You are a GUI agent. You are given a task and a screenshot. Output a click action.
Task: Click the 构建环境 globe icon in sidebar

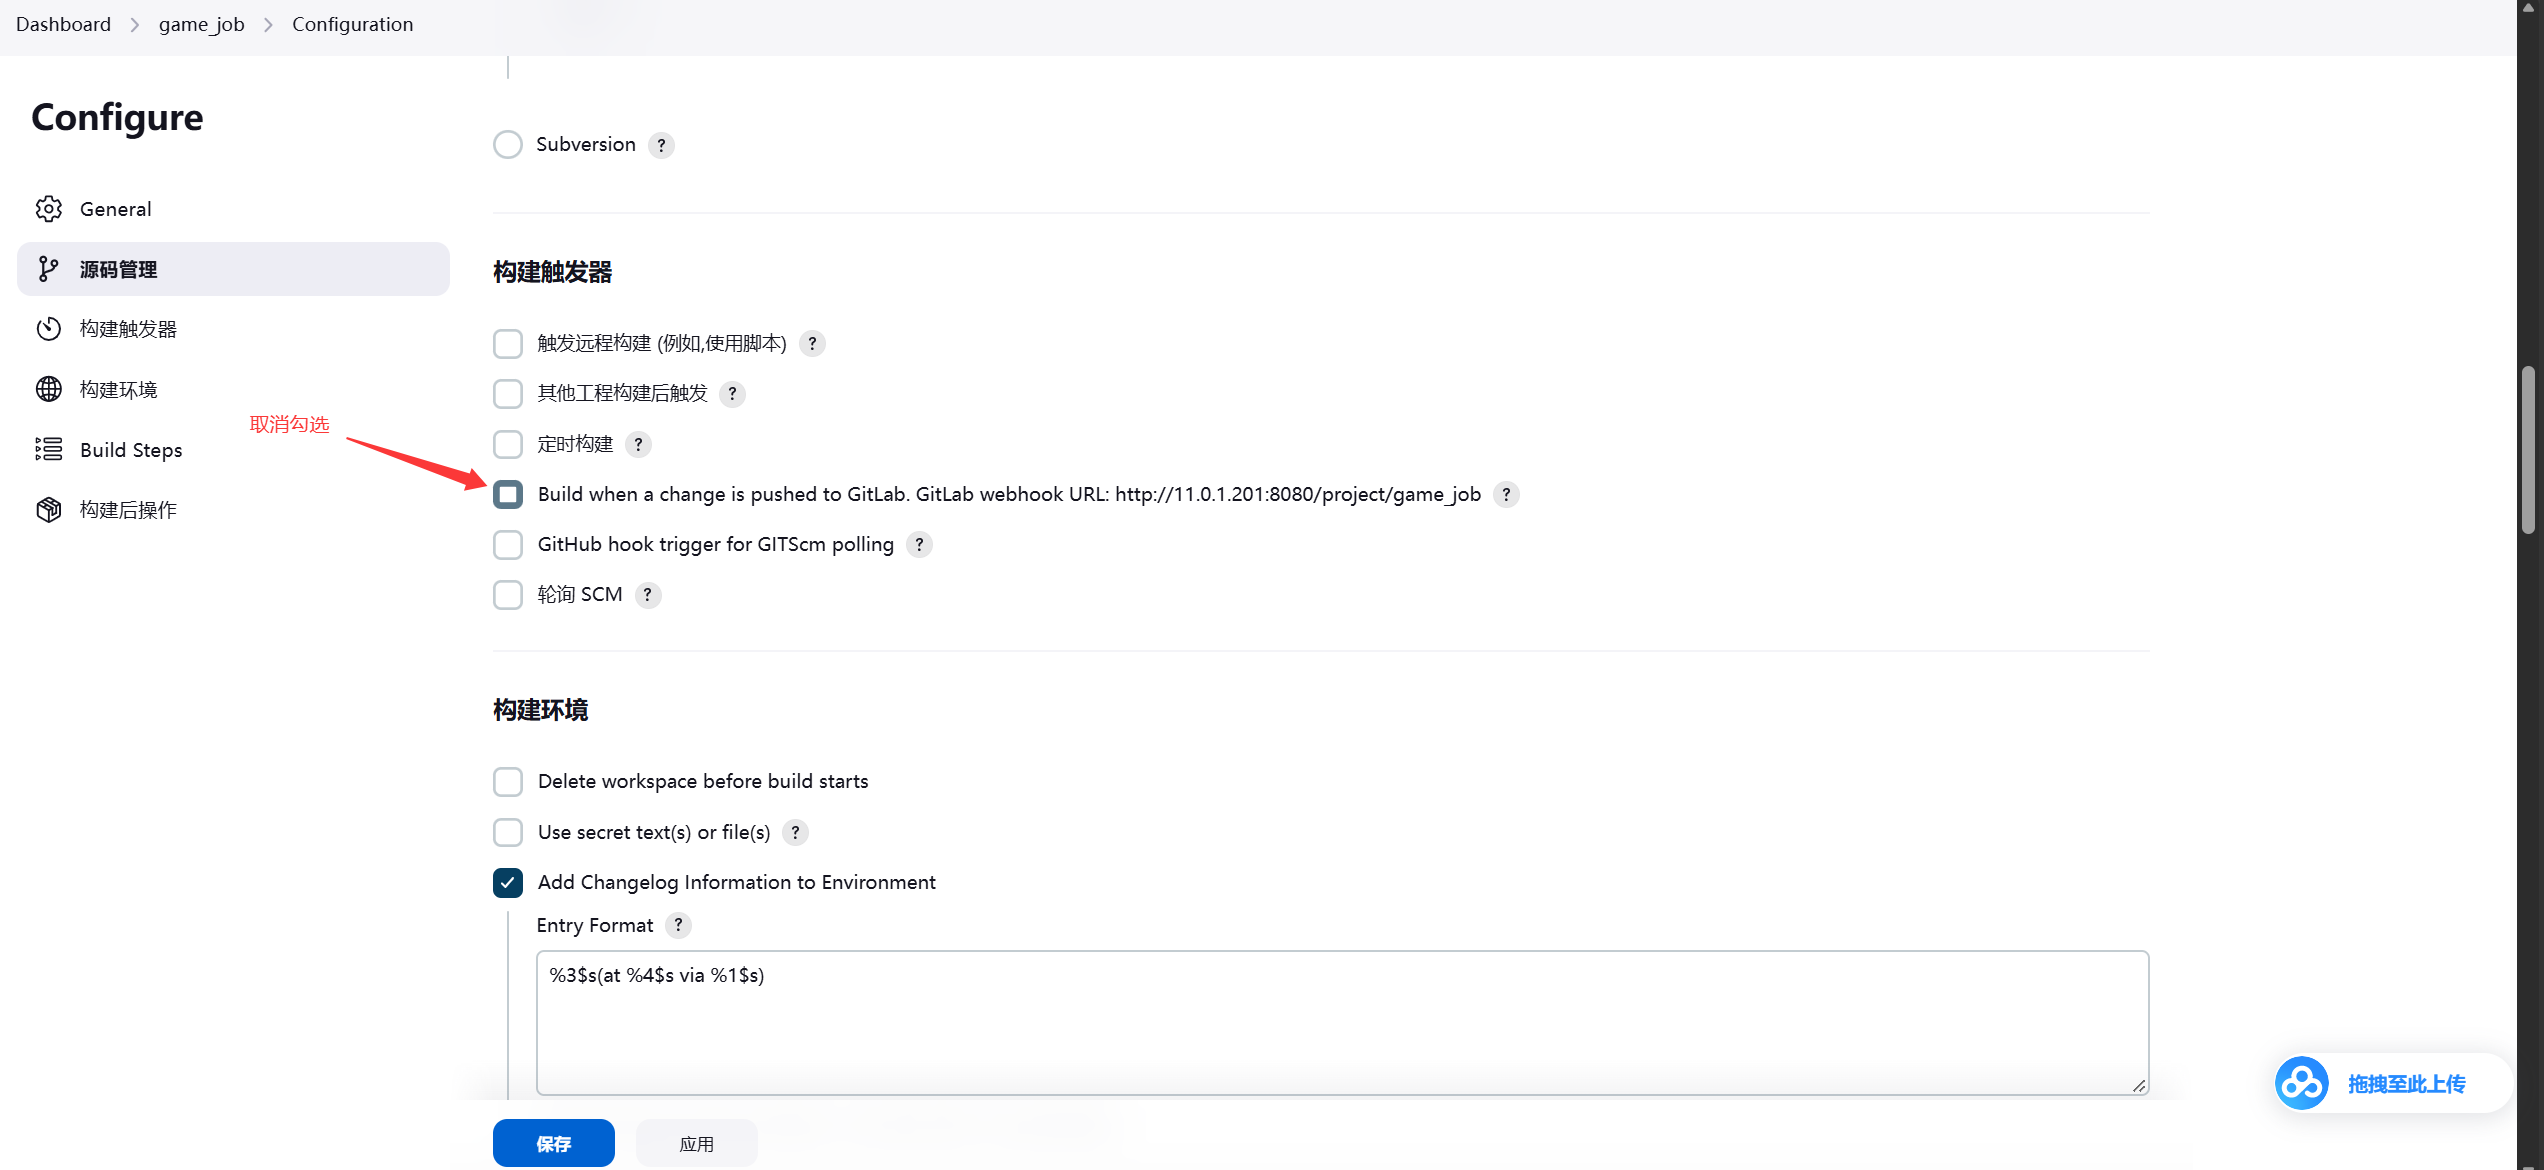48,389
